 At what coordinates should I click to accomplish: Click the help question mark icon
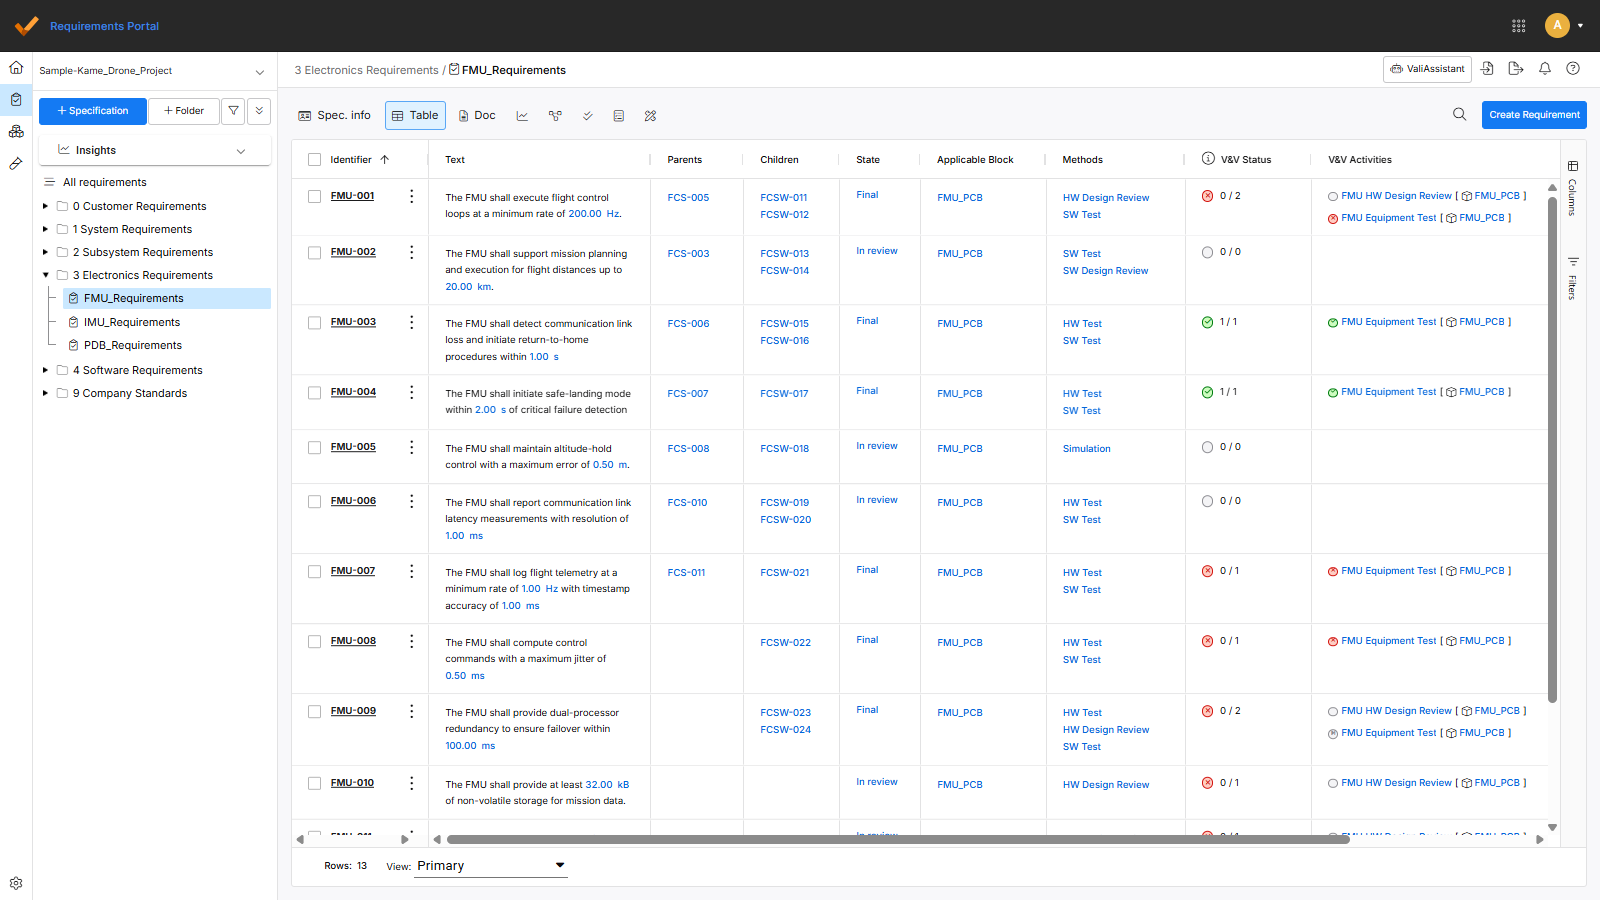coord(1573,69)
